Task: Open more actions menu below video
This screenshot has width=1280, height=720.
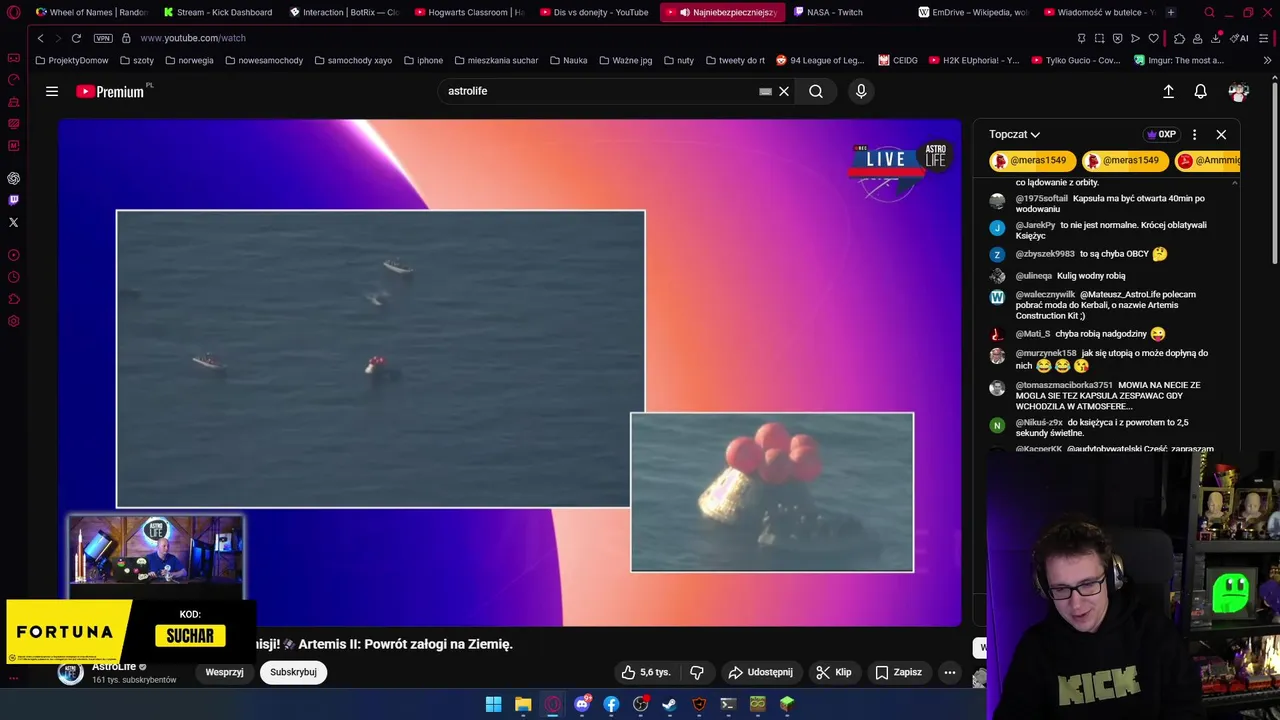Action: [x=950, y=672]
